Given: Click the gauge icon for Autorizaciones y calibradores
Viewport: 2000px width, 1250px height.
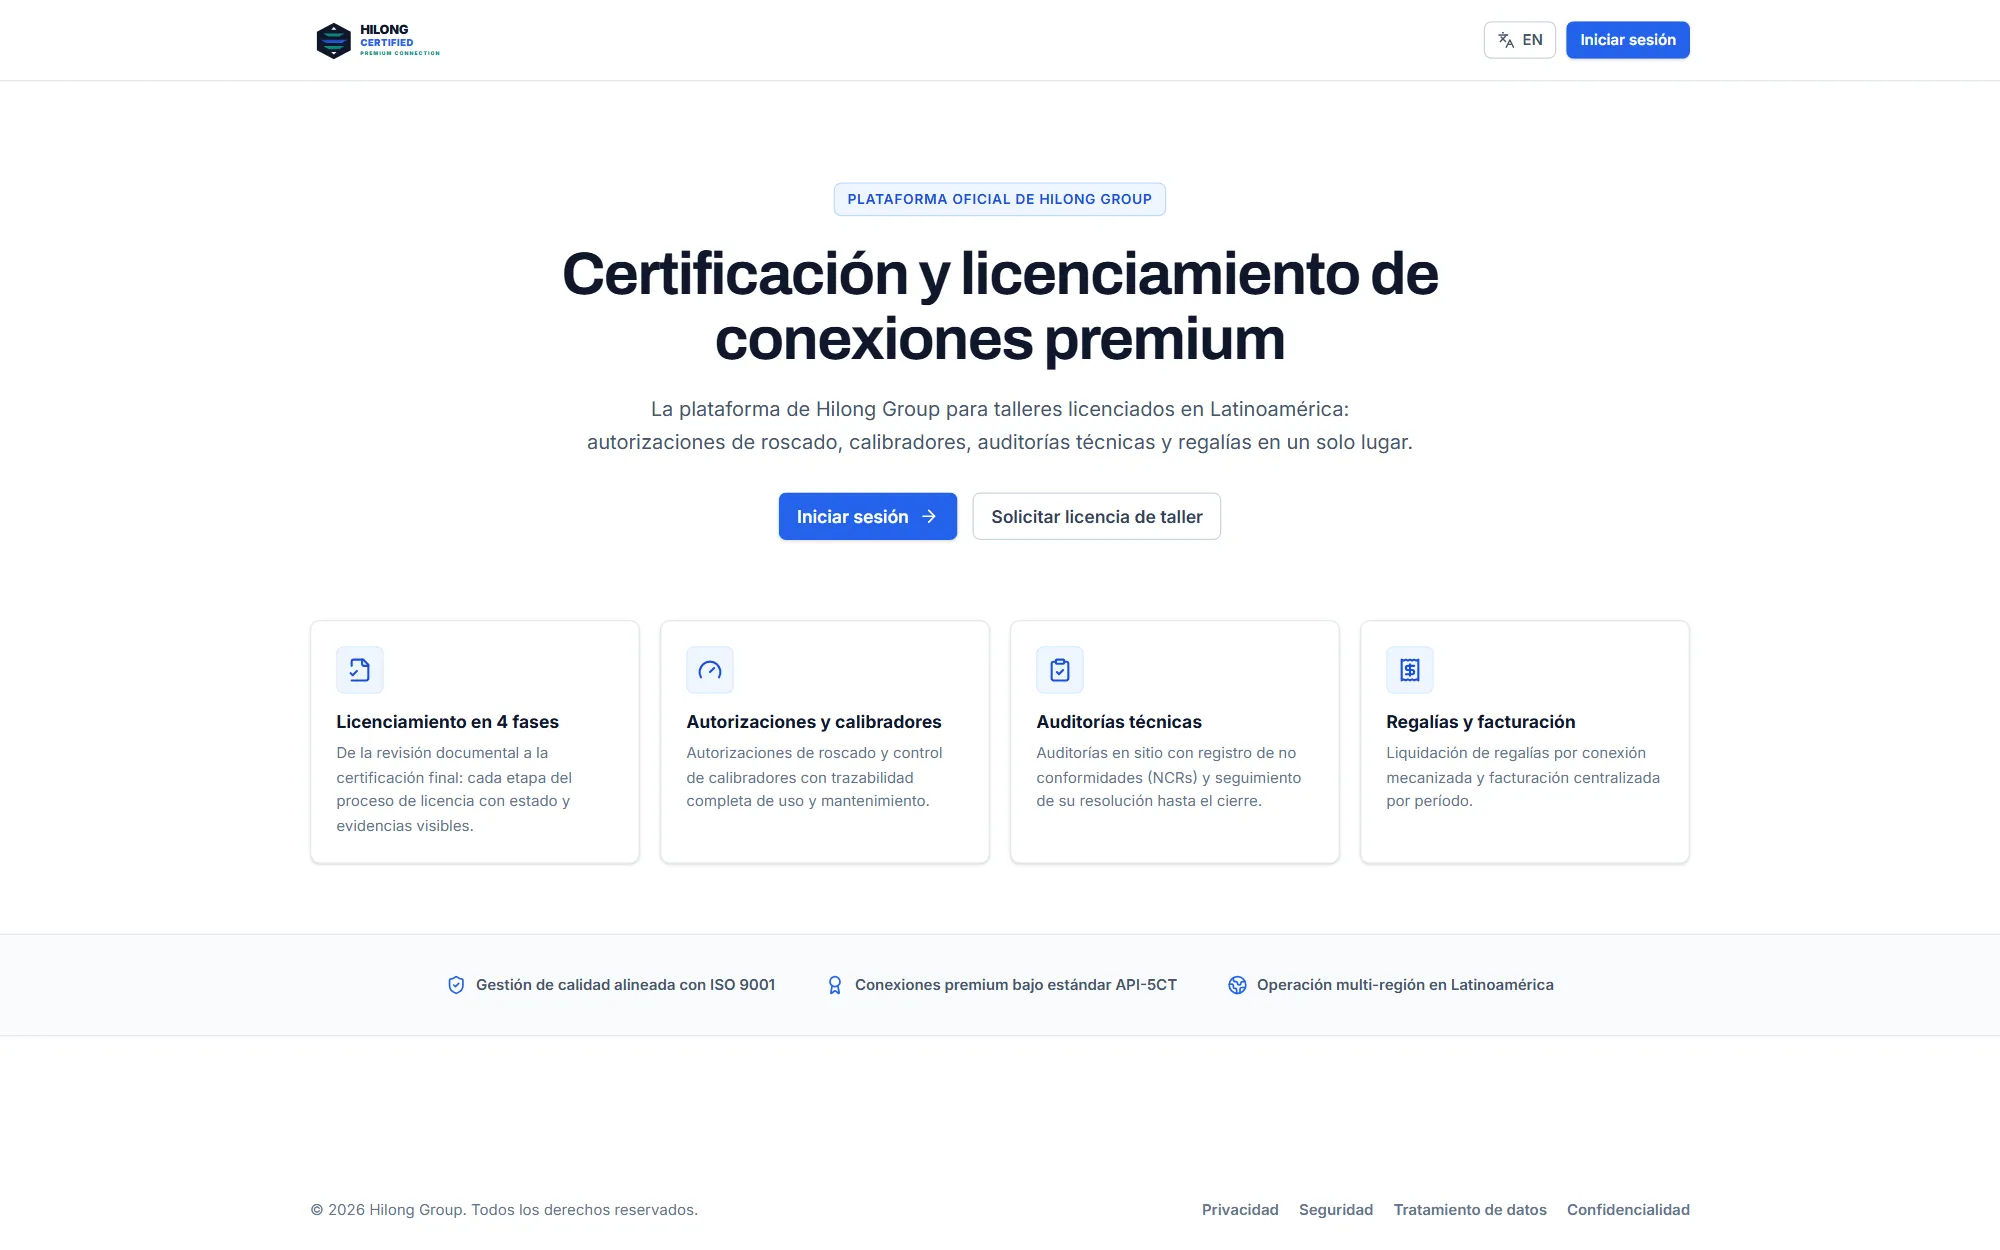Looking at the screenshot, I should point(710,670).
